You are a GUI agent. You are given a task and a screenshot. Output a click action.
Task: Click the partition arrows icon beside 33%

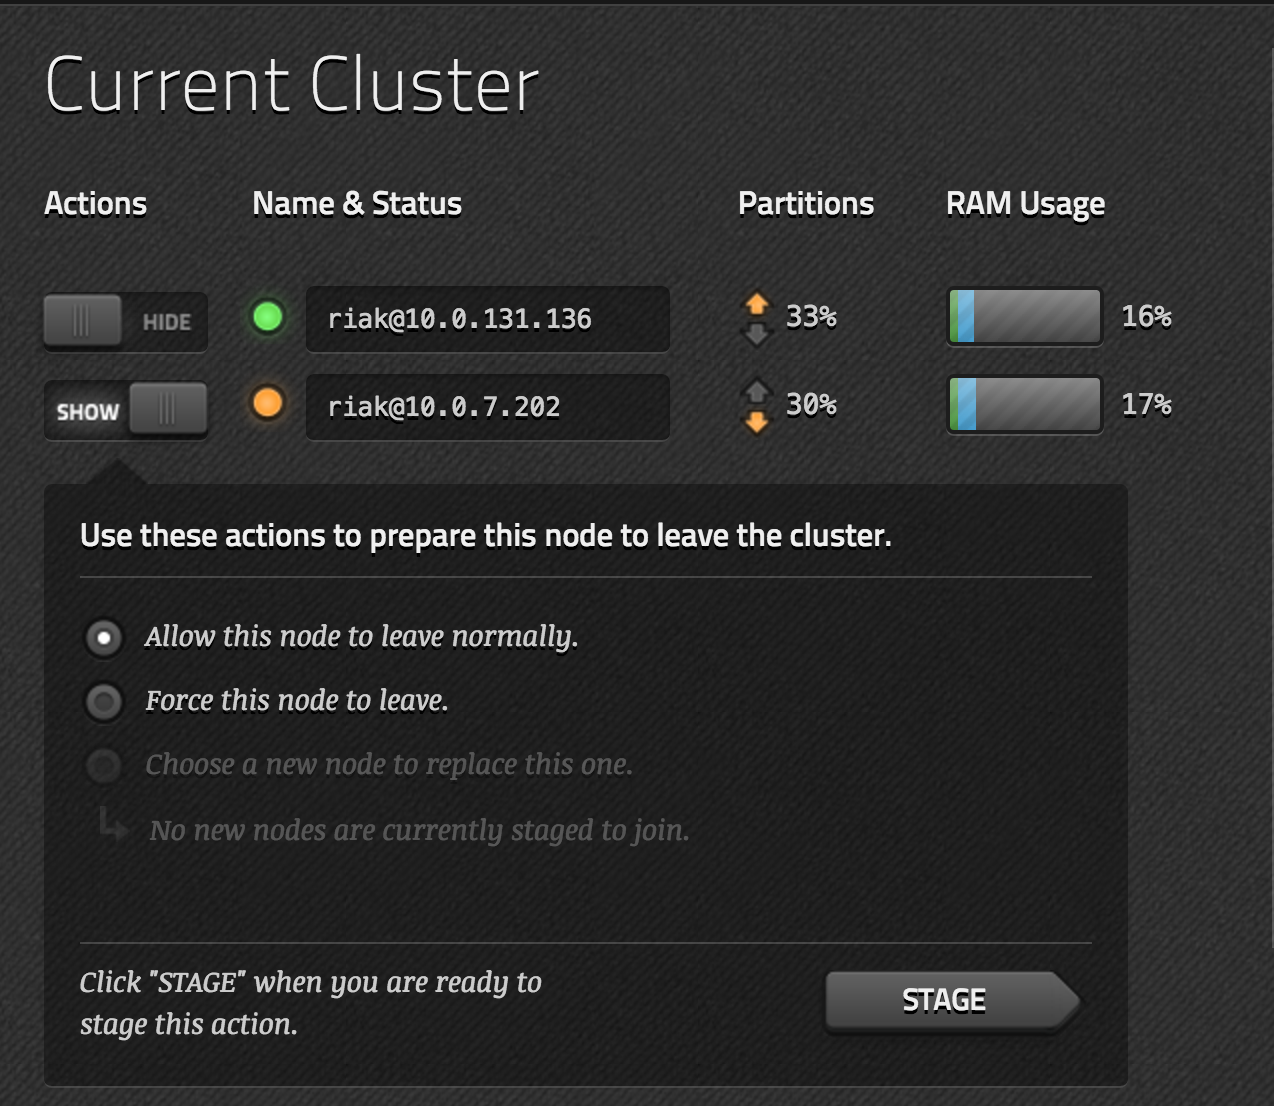coord(757,317)
